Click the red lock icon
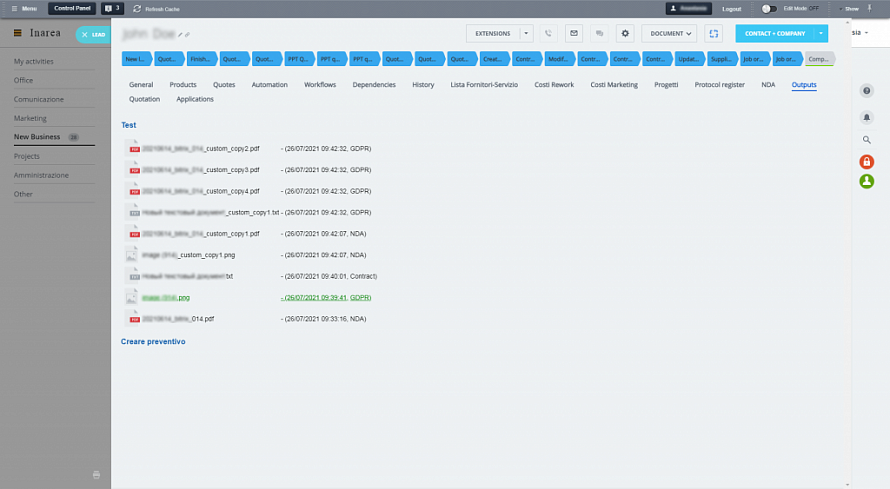The height and width of the screenshot is (489, 890). [x=866, y=162]
